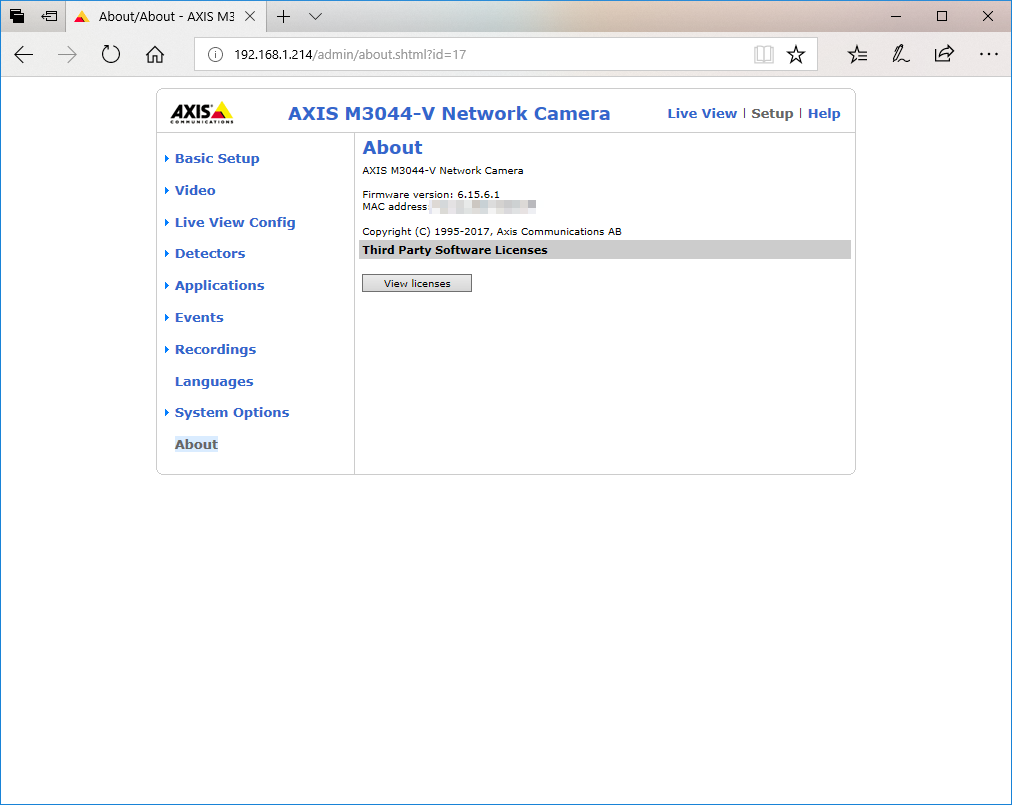The width and height of the screenshot is (1012, 805).
Task: Close the About/About - AXIS tab
Action: click(x=250, y=16)
